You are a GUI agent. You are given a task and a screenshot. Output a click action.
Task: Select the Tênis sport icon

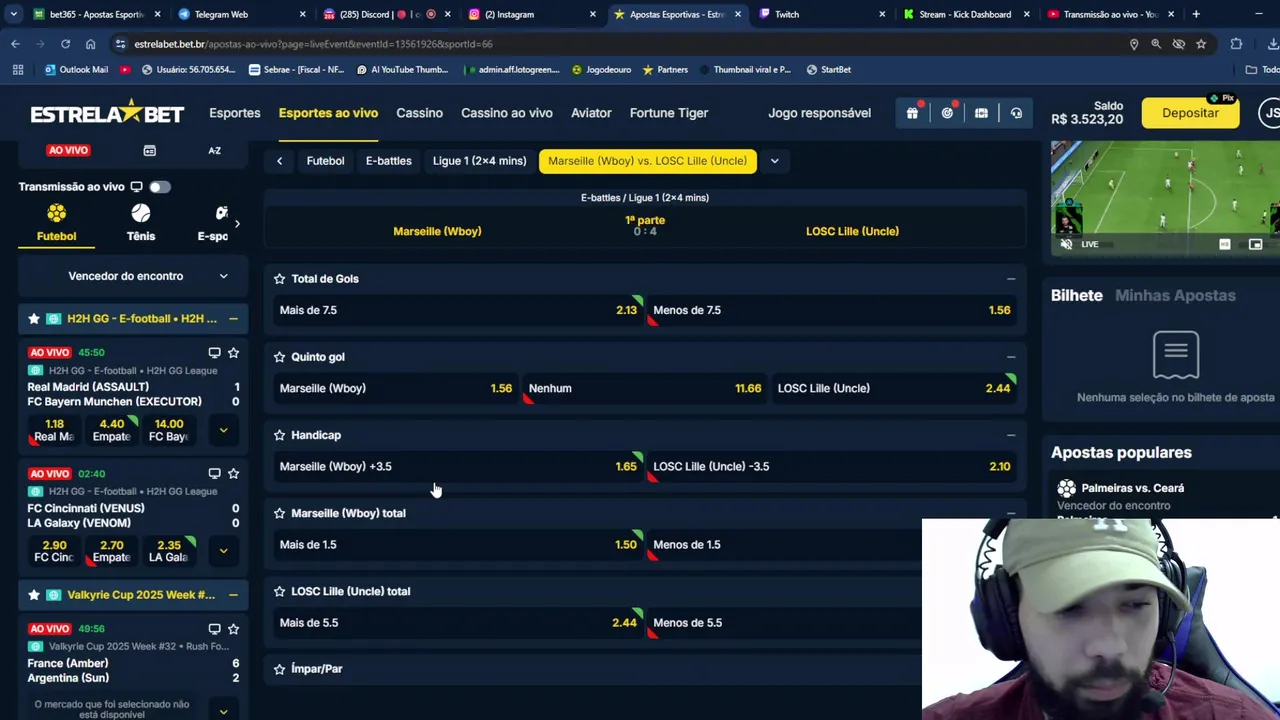point(141,222)
